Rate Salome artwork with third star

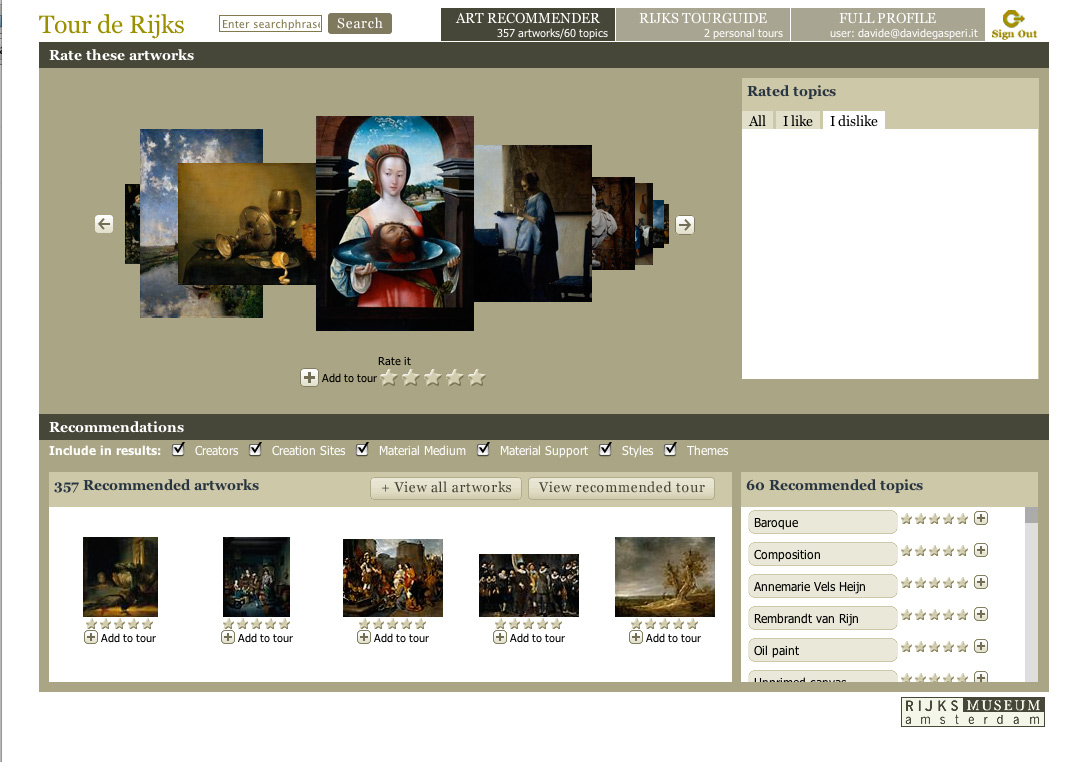(x=433, y=377)
